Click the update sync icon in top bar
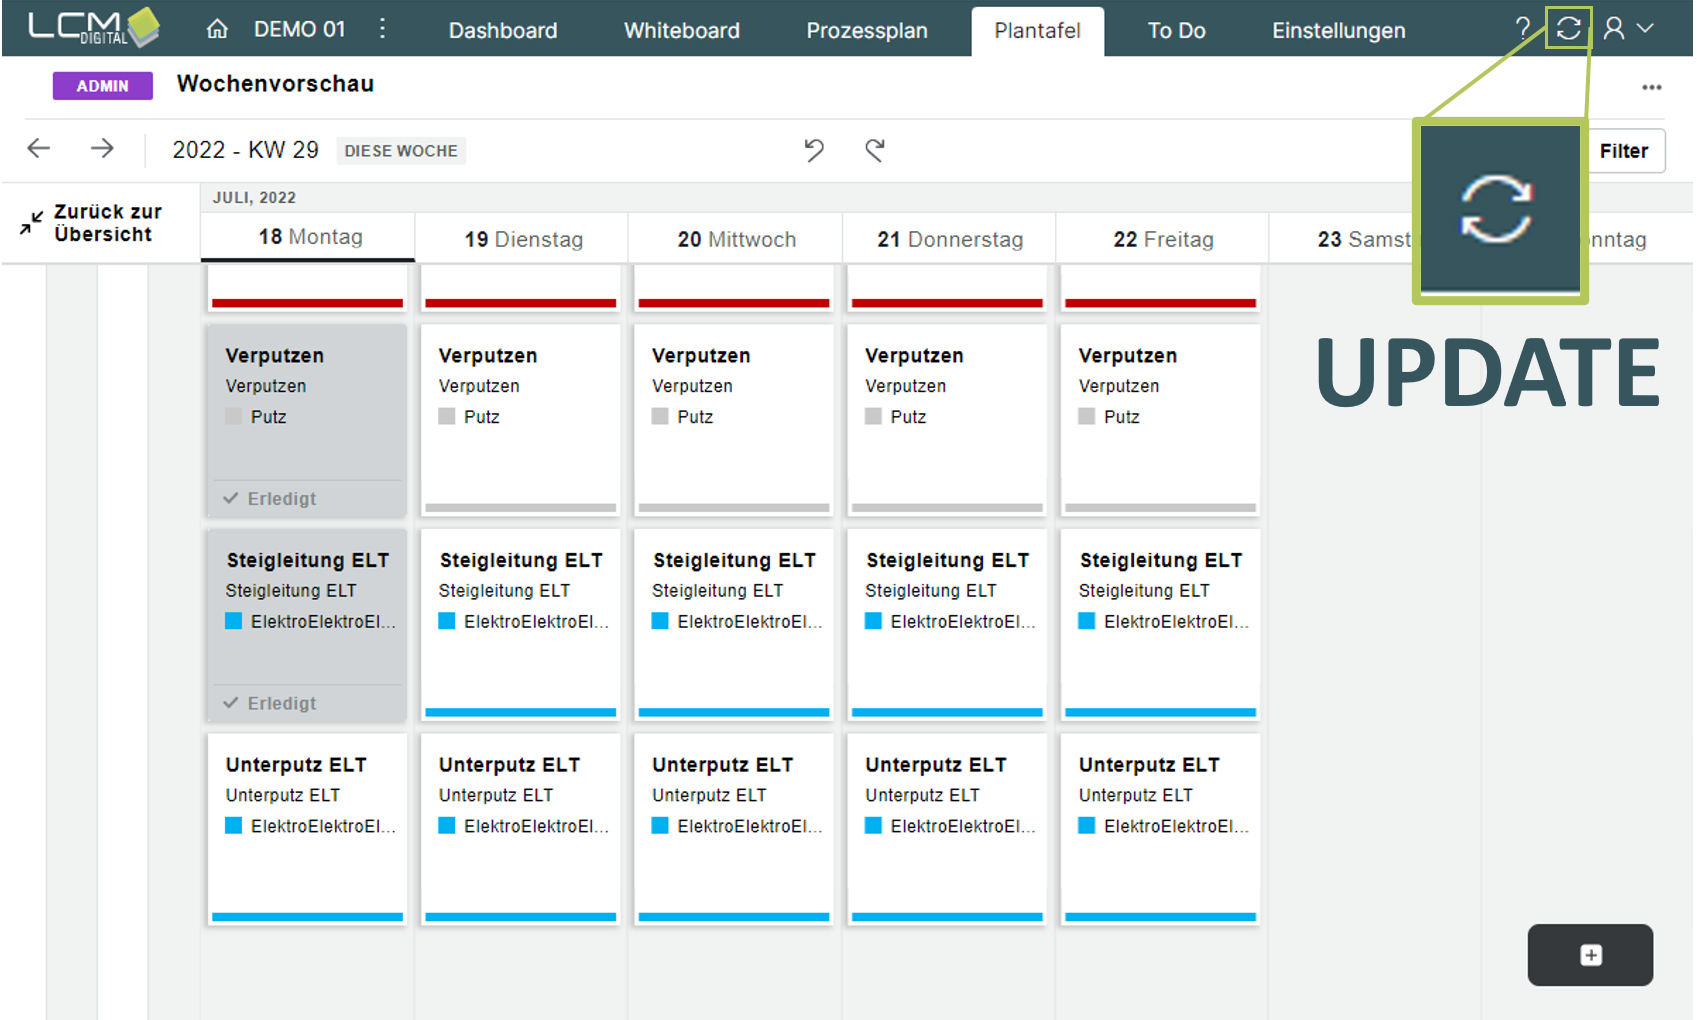 [1568, 28]
